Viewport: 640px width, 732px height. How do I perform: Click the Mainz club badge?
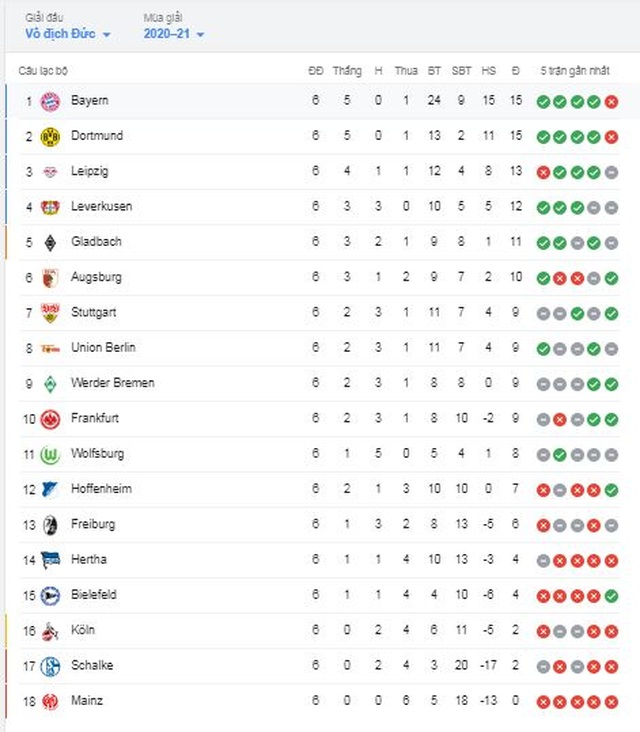50,701
